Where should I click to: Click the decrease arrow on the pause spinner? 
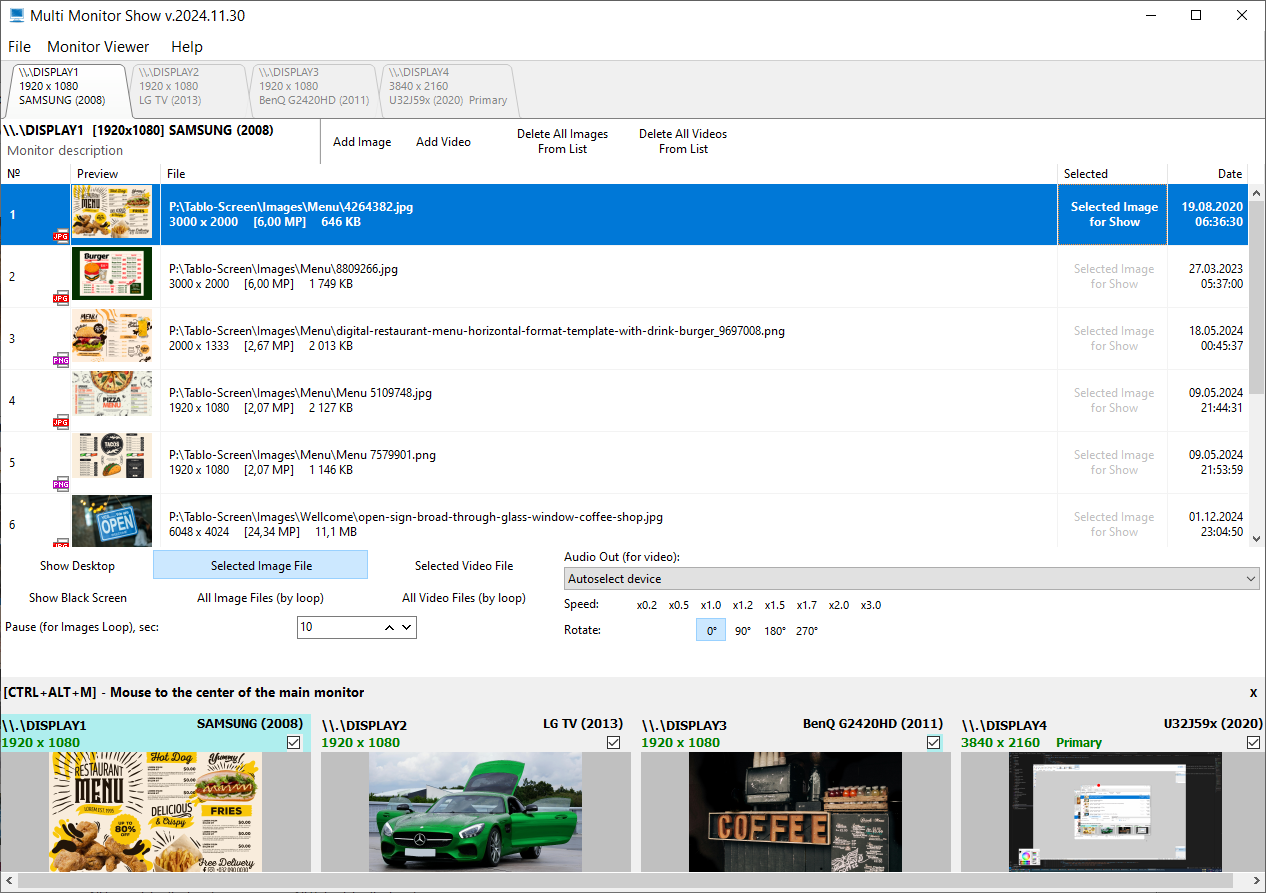406,627
